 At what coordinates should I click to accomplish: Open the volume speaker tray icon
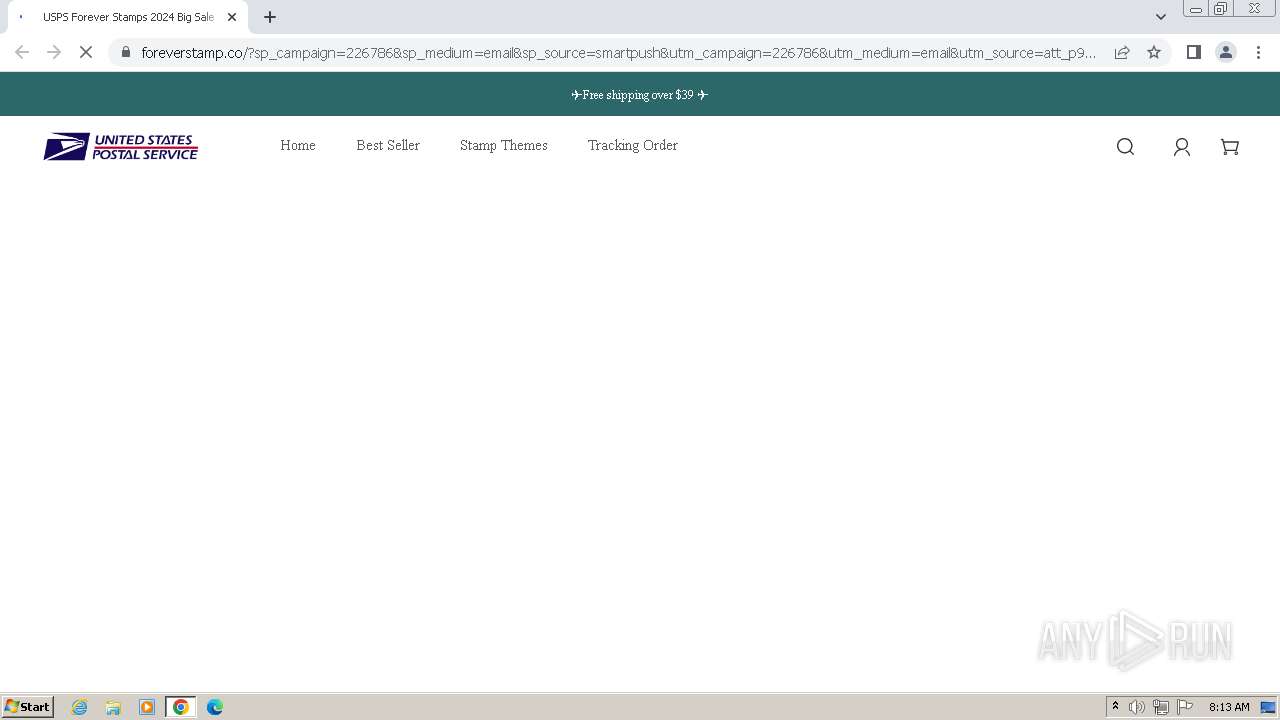[x=1137, y=707]
